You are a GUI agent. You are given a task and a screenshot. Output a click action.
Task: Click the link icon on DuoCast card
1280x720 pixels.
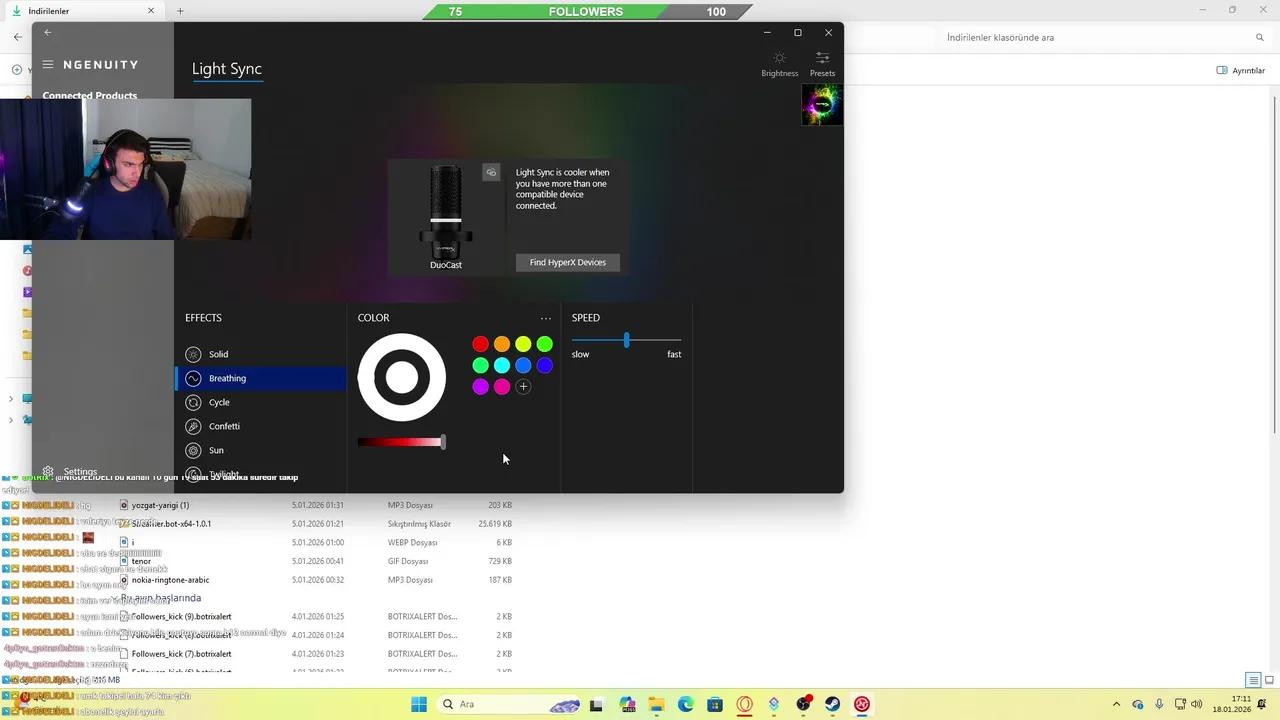point(491,173)
